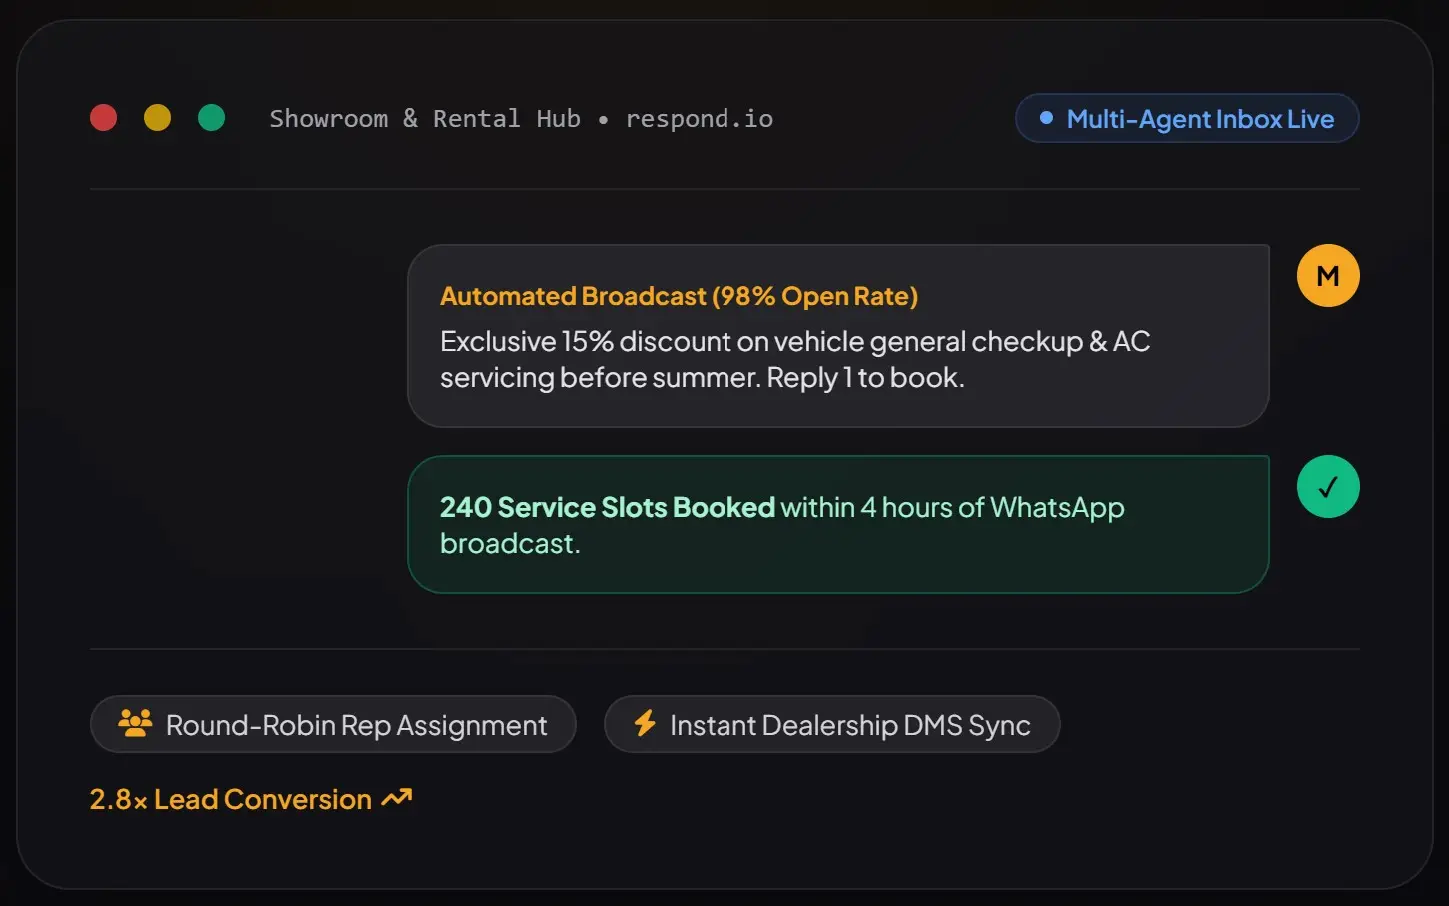Click the Showroom & Rental Hub title text
The image size is (1449, 906).
click(x=425, y=119)
